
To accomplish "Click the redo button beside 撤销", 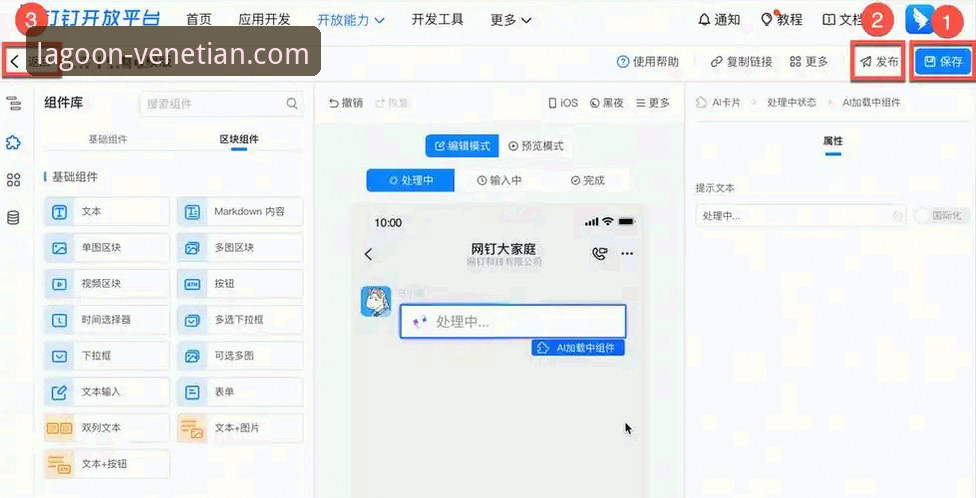I will [x=391, y=103].
